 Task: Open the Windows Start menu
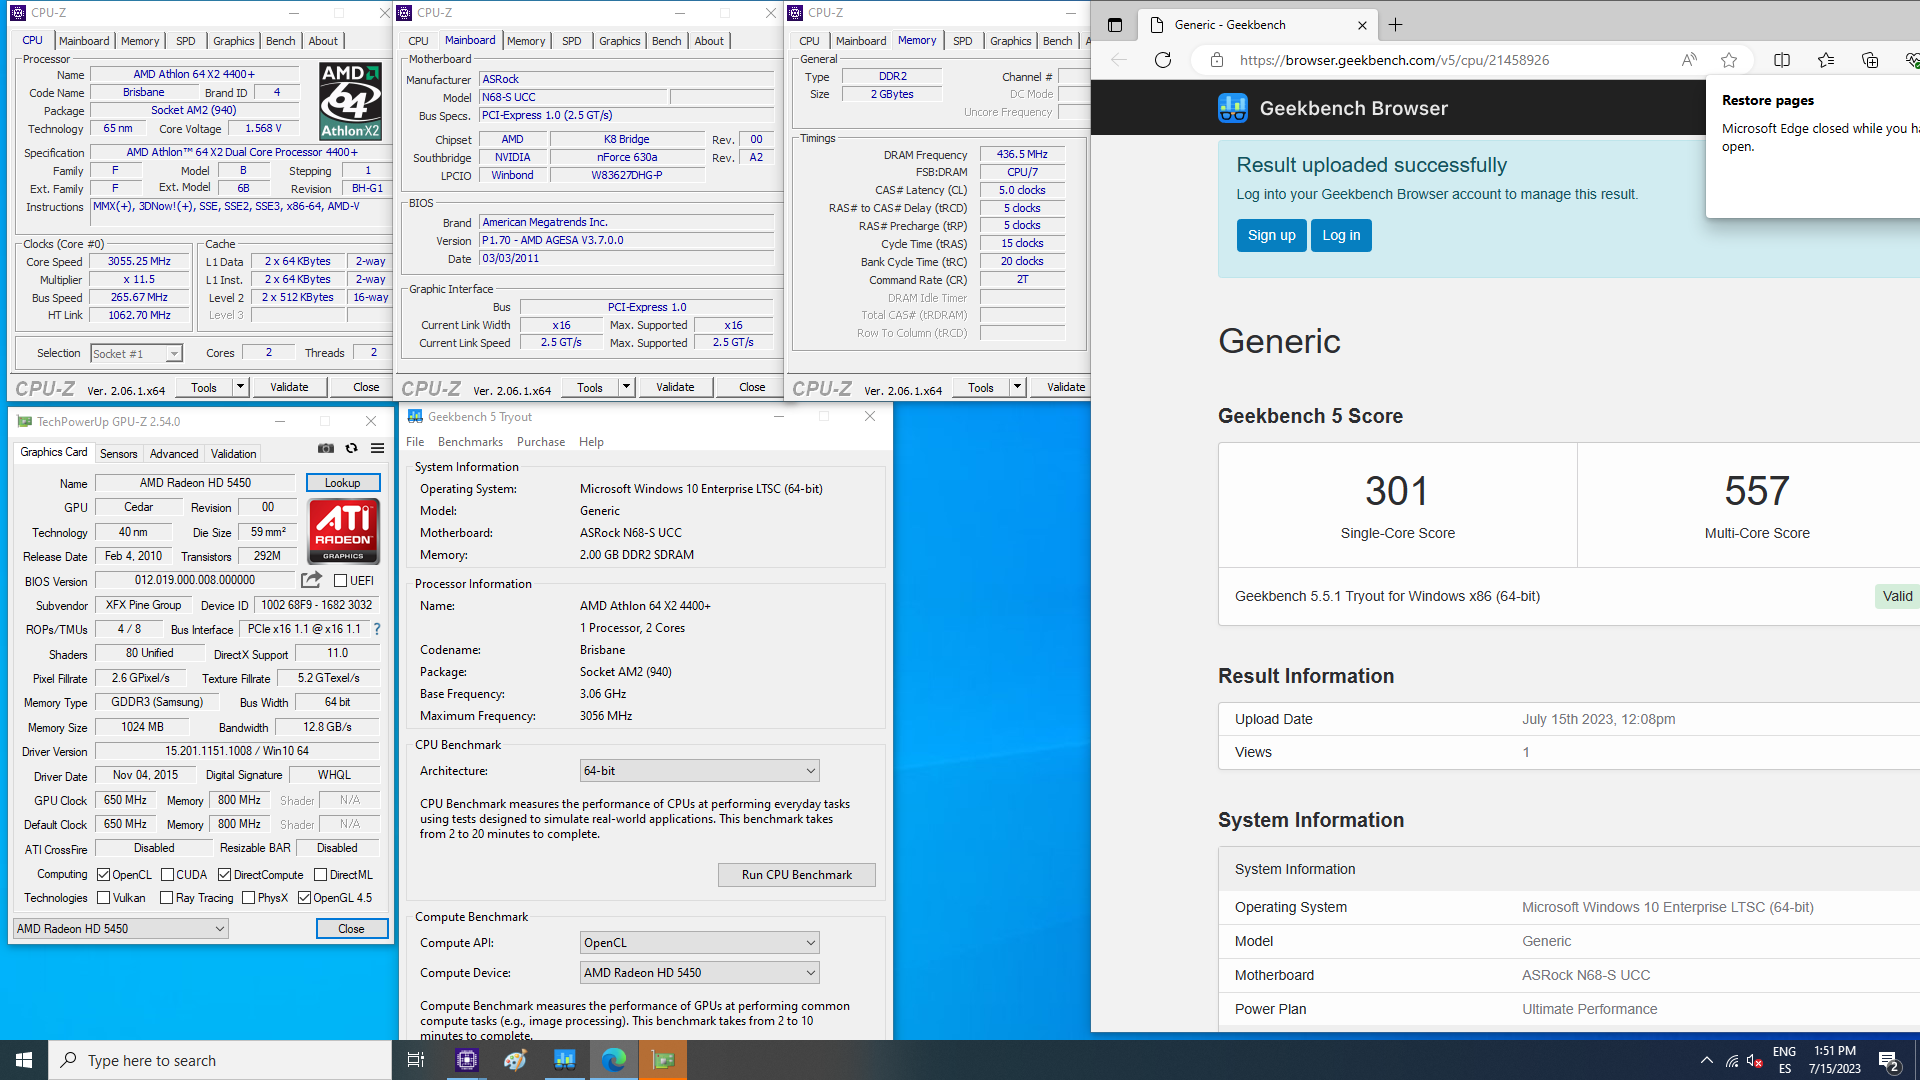(24, 1060)
